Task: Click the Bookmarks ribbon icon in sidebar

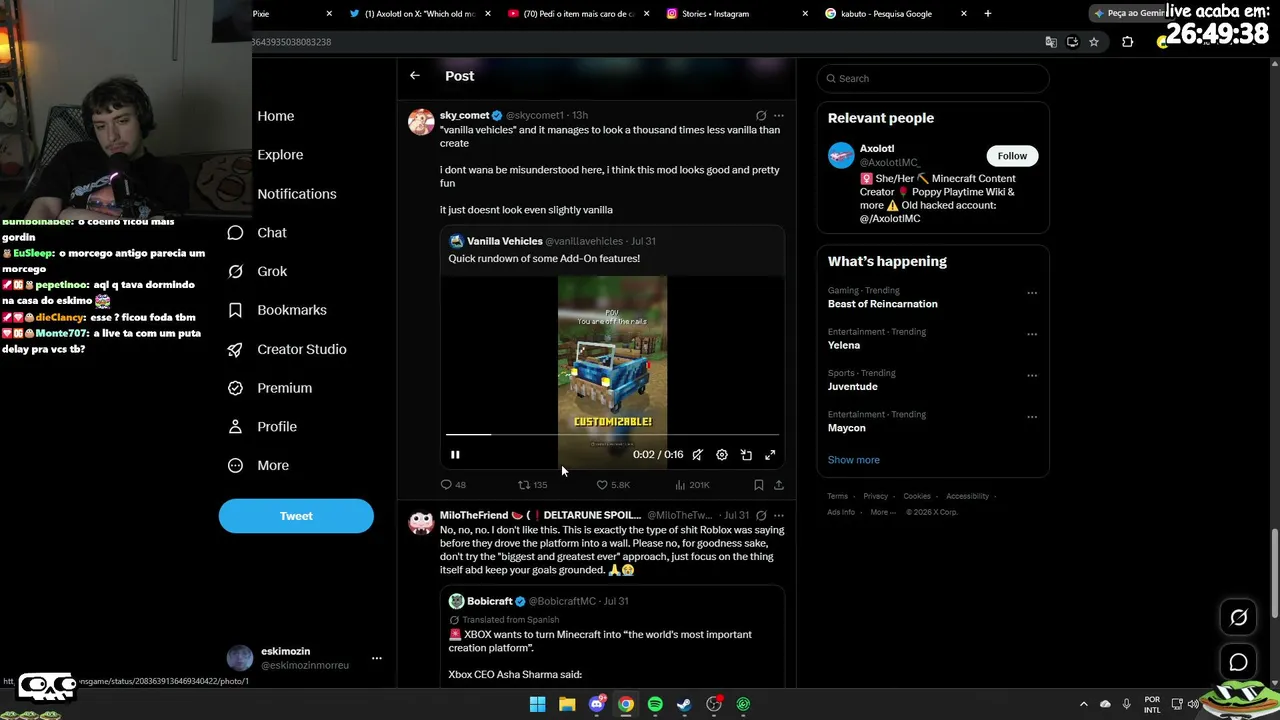Action: pyautogui.click(x=235, y=310)
